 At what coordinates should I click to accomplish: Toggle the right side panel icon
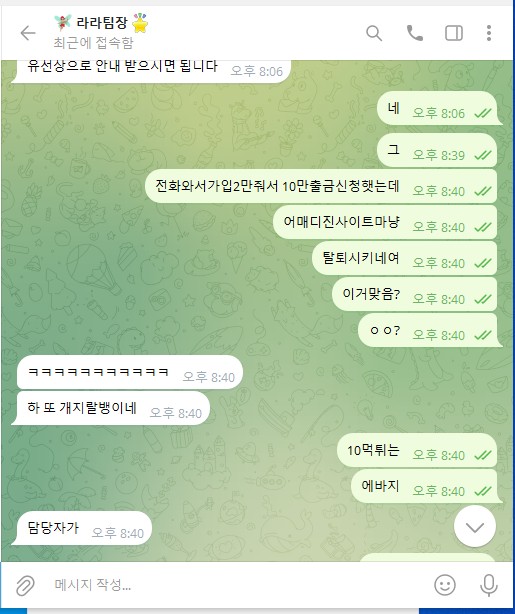454,33
